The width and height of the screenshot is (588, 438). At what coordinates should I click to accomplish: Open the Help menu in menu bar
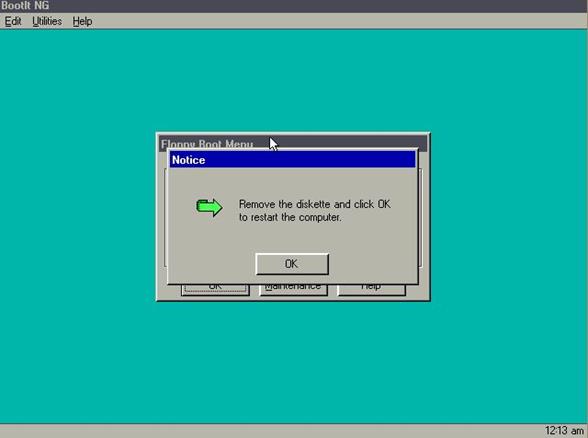tap(82, 21)
